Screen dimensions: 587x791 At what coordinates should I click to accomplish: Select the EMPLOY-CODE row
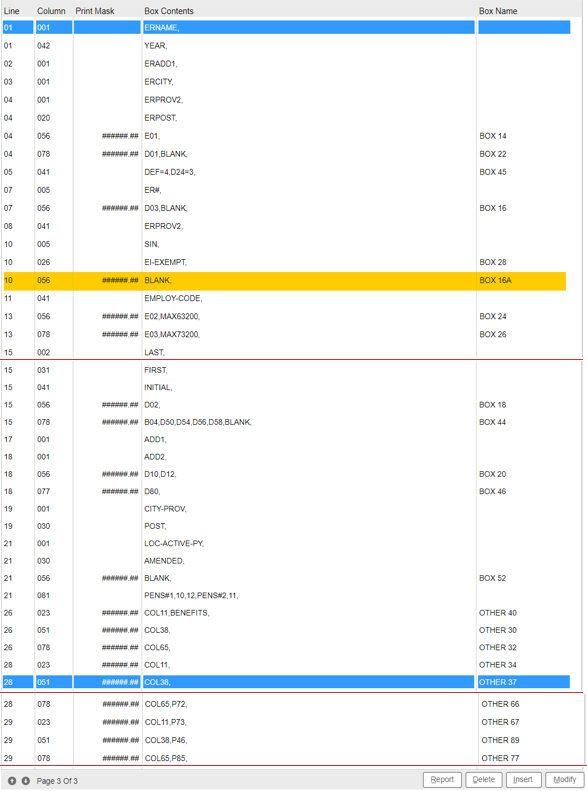pyautogui.click(x=286, y=298)
